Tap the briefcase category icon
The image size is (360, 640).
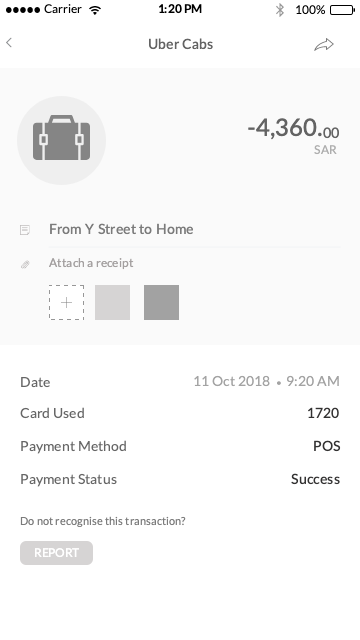pyautogui.click(x=62, y=140)
